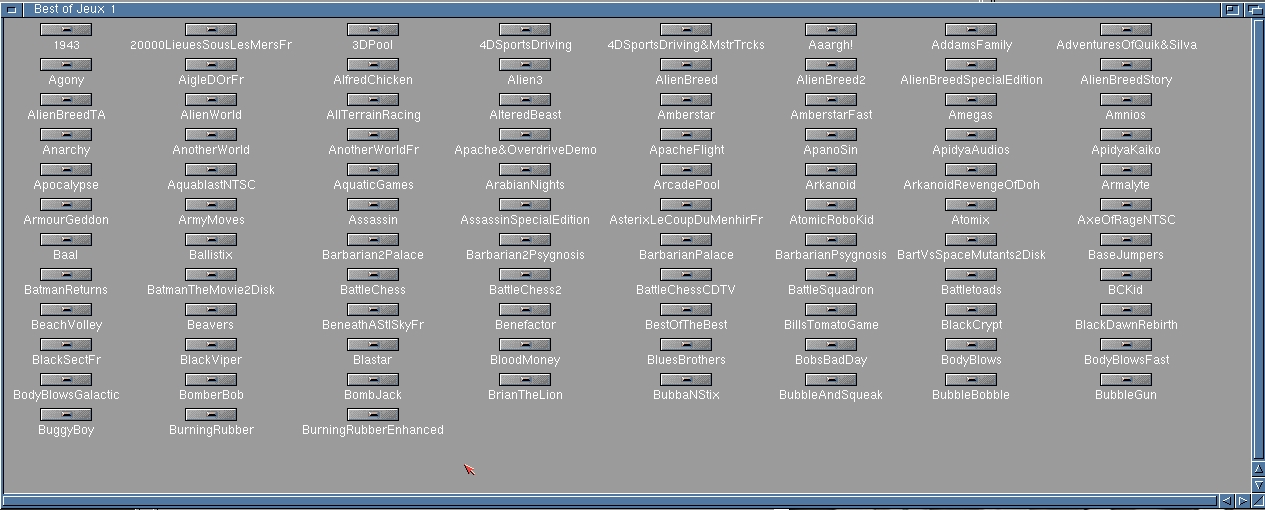Screen dimensions: 1265x510
Task: Select the AlienWorld drawer icon
Action: click(211, 100)
